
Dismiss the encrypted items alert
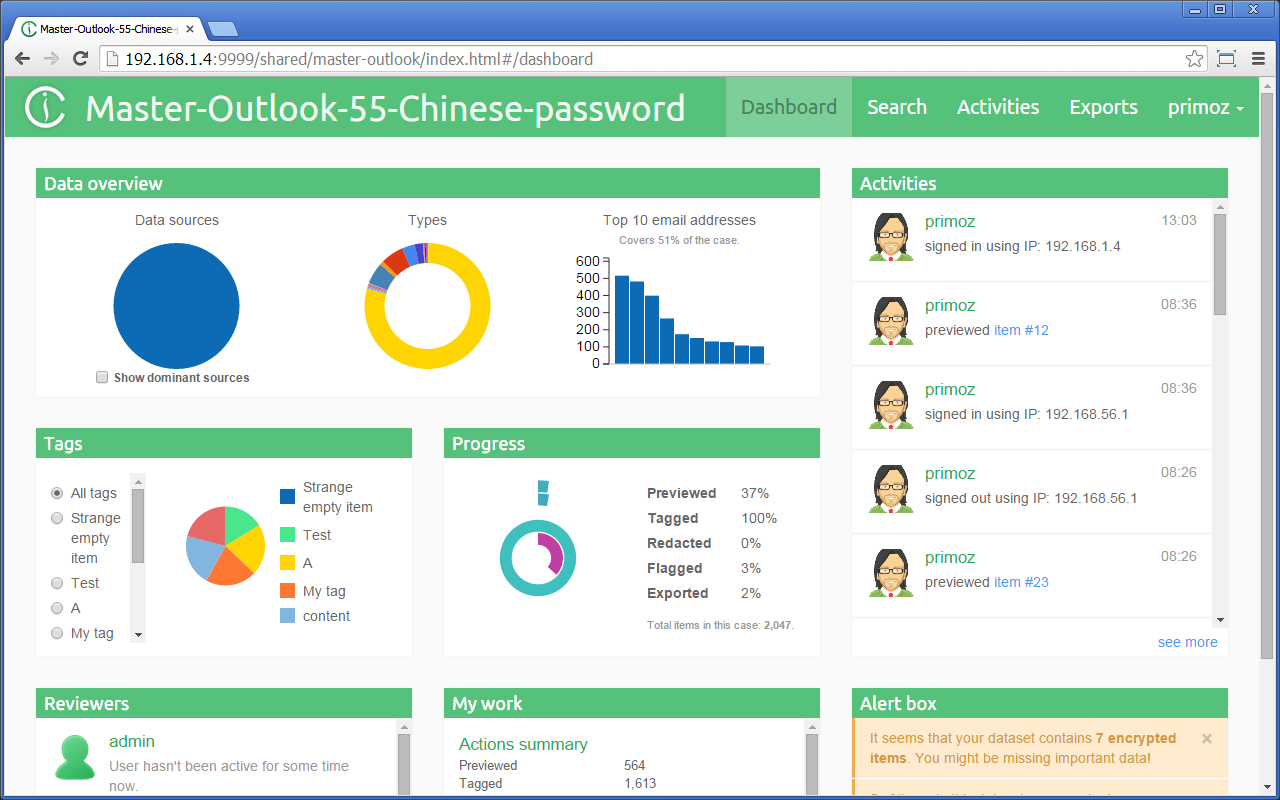(x=1206, y=739)
